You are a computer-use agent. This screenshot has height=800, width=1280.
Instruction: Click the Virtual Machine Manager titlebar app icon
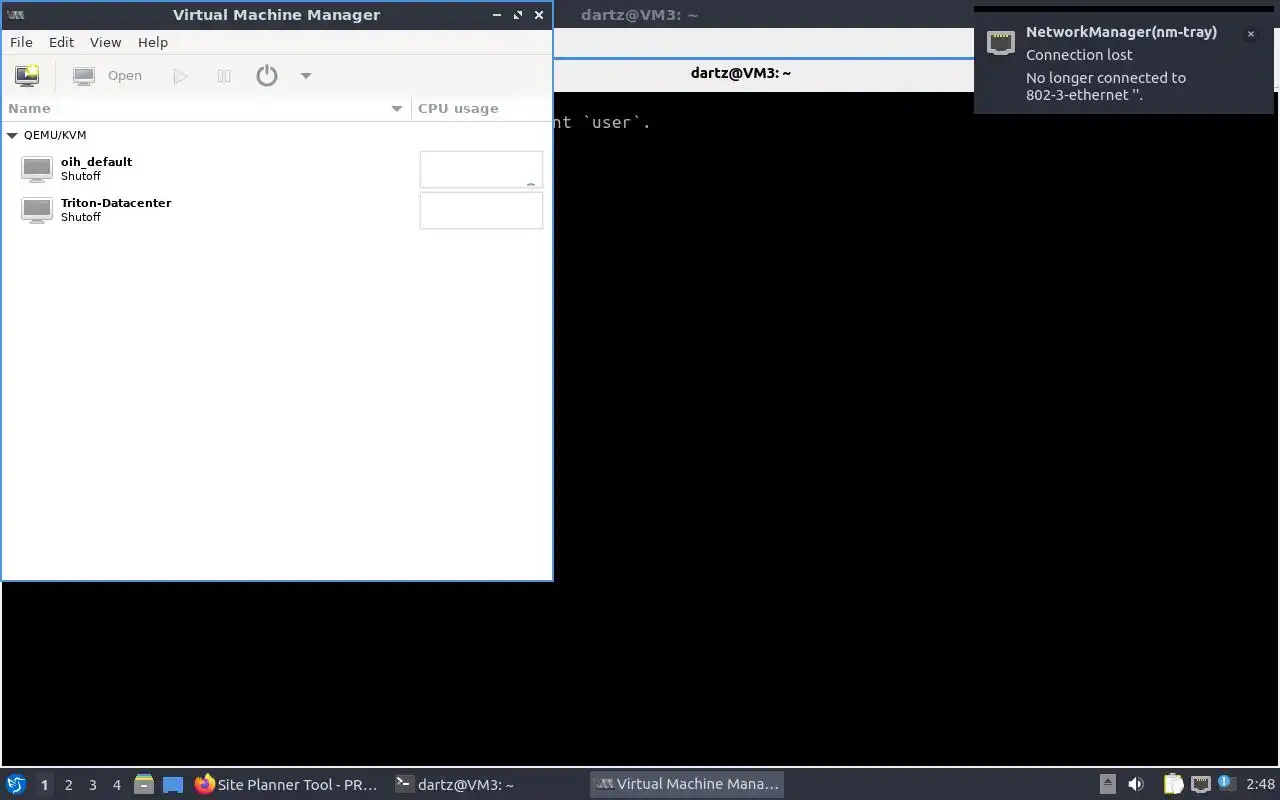pyautogui.click(x=15, y=15)
